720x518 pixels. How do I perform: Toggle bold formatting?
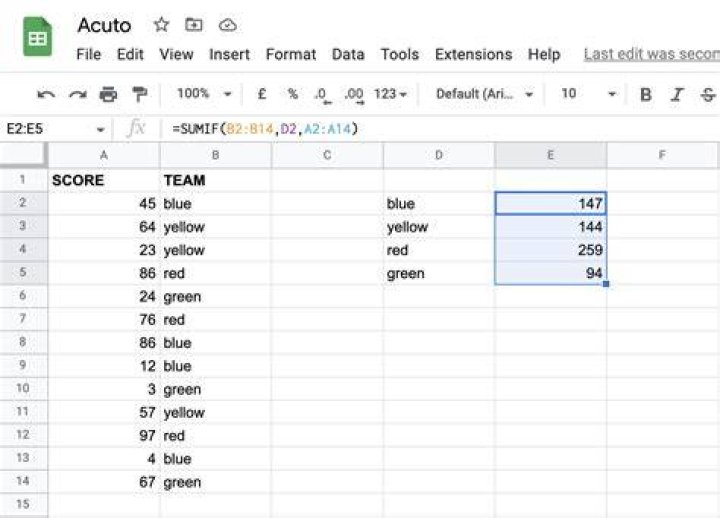pos(646,95)
